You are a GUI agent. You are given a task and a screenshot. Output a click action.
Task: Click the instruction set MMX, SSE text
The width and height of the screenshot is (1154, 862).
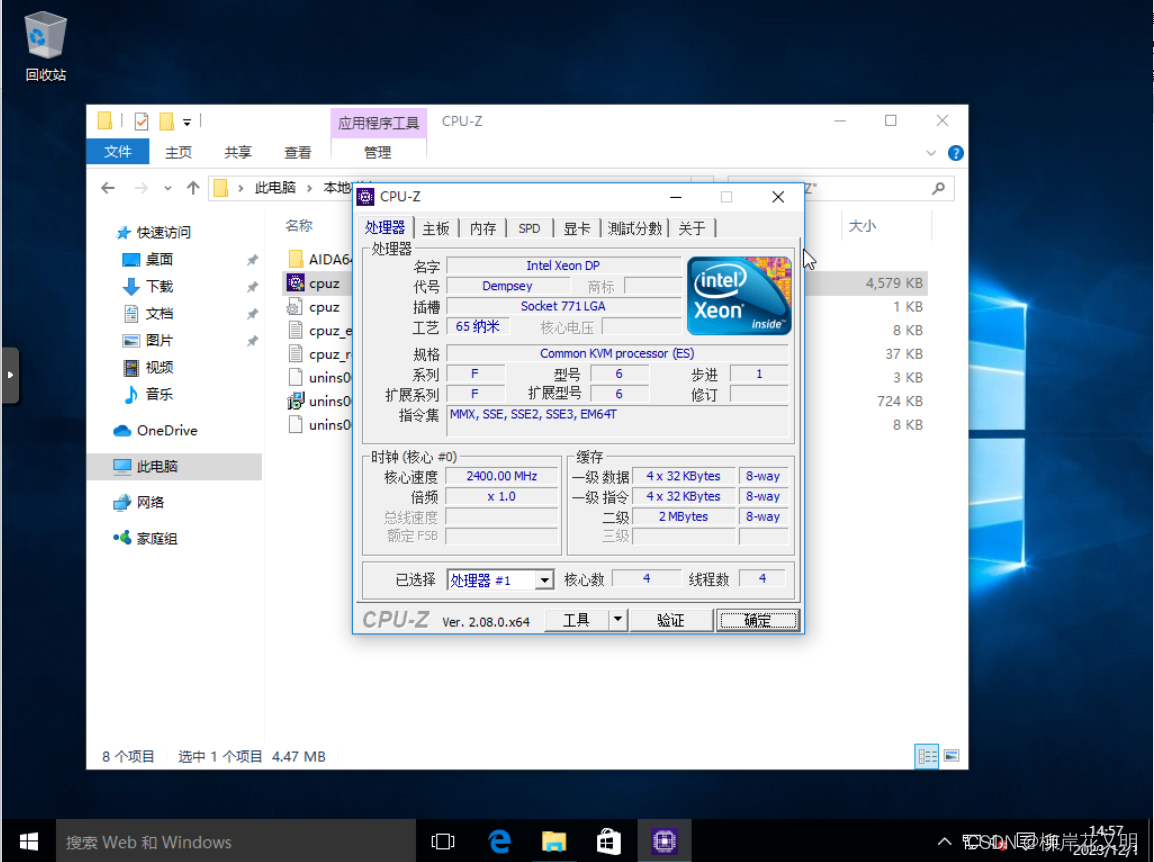[534, 414]
